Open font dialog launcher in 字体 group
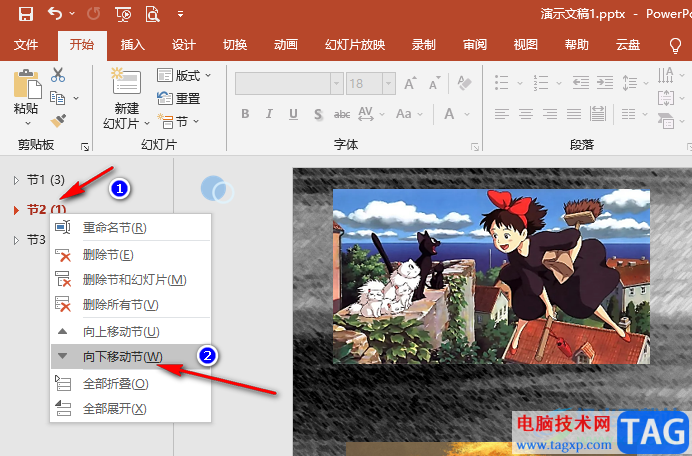The height and width of the screenshot is (456, 692). 475,147
